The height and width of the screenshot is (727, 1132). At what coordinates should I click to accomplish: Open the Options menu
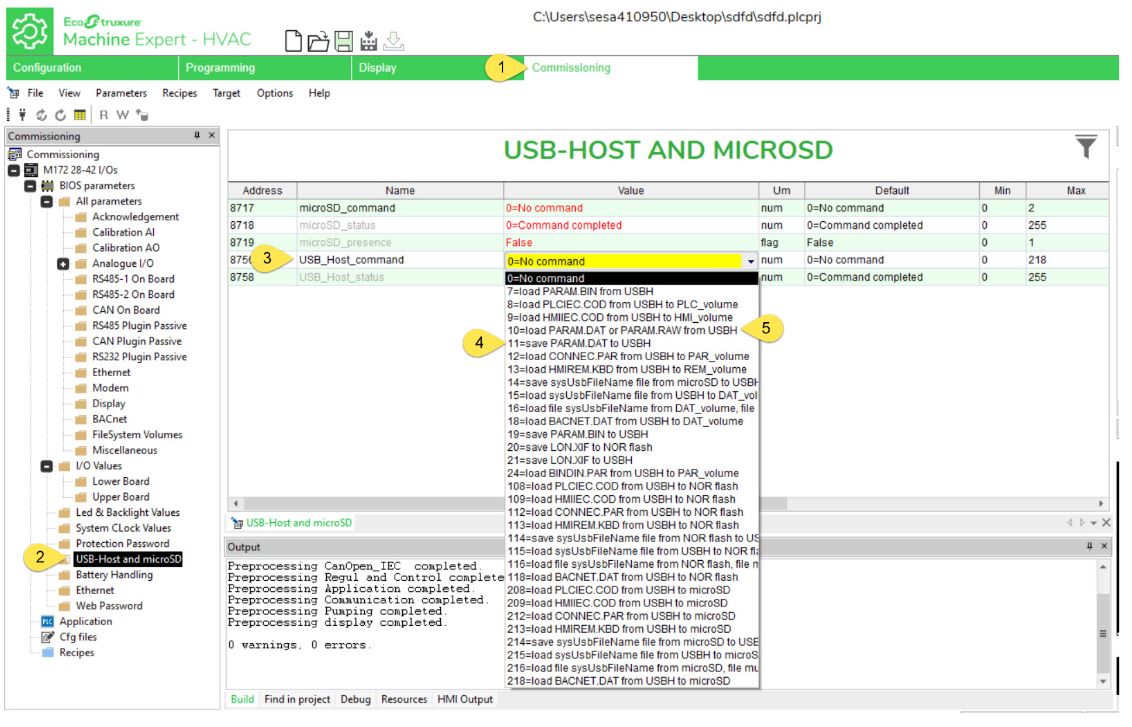(275, 93)
